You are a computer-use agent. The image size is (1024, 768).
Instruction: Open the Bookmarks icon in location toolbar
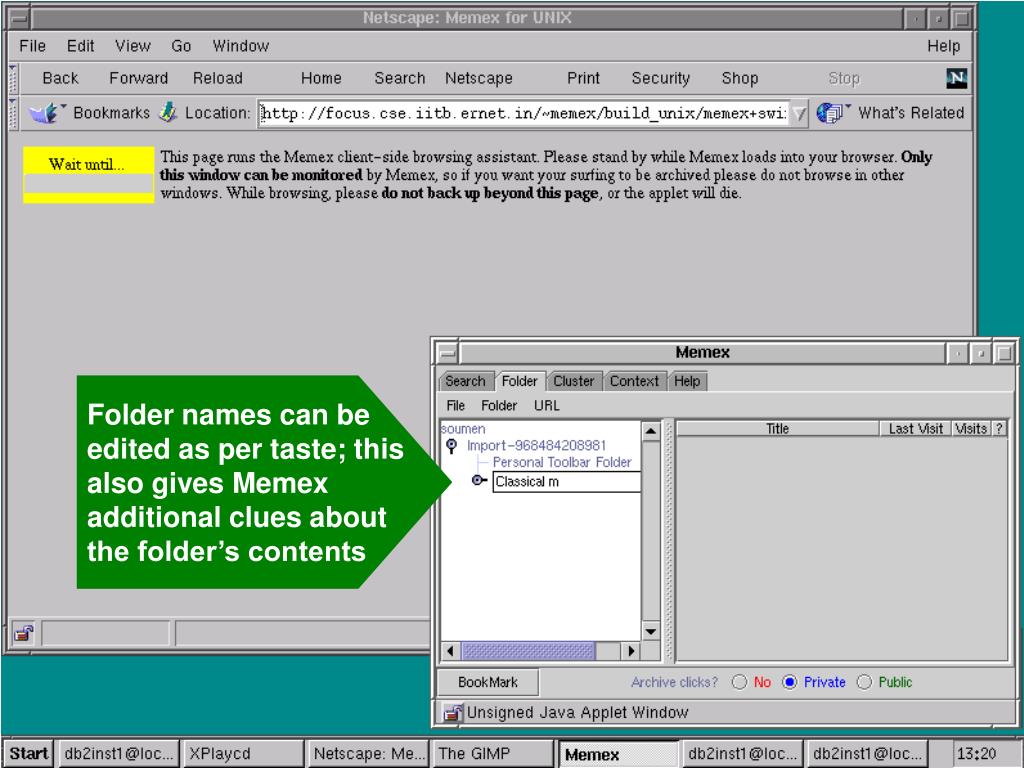45,113
